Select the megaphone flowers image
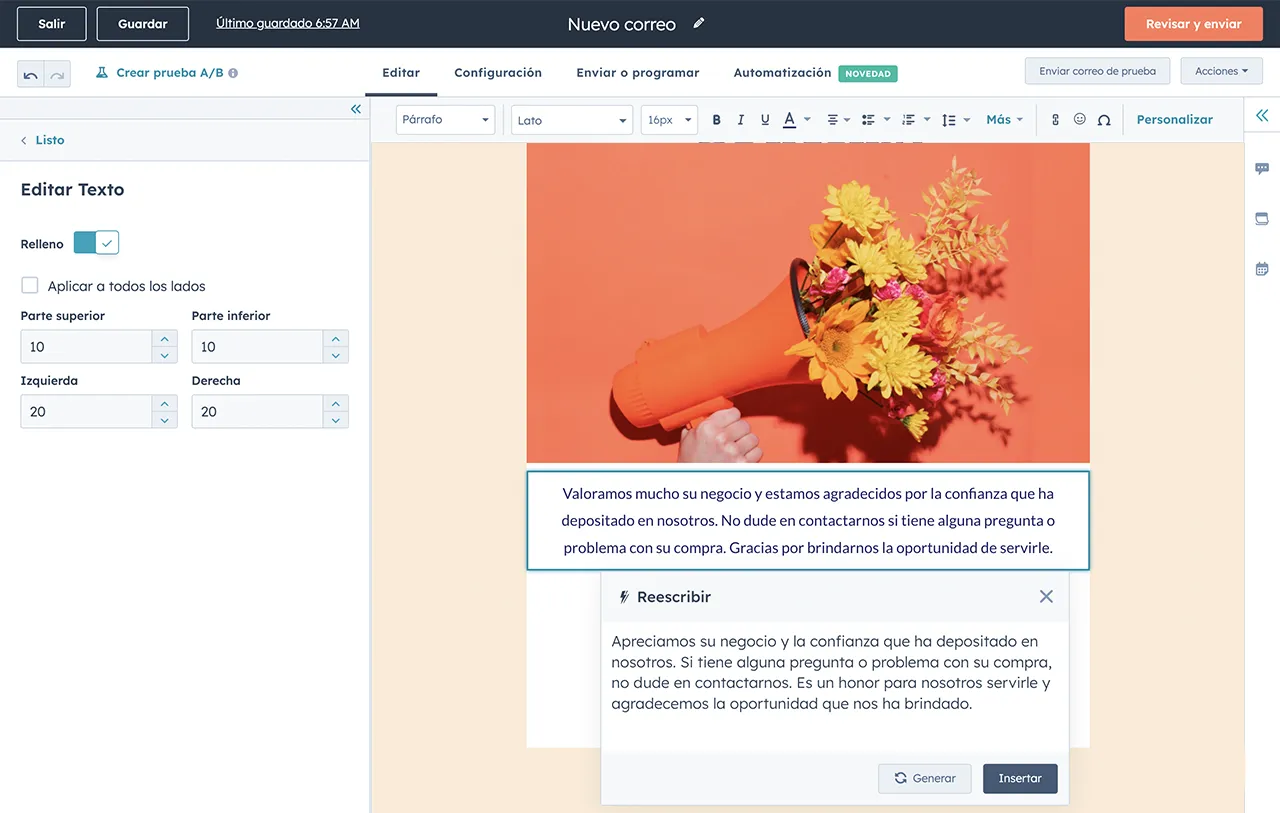Screen dimensions: 1280x813 808,302
